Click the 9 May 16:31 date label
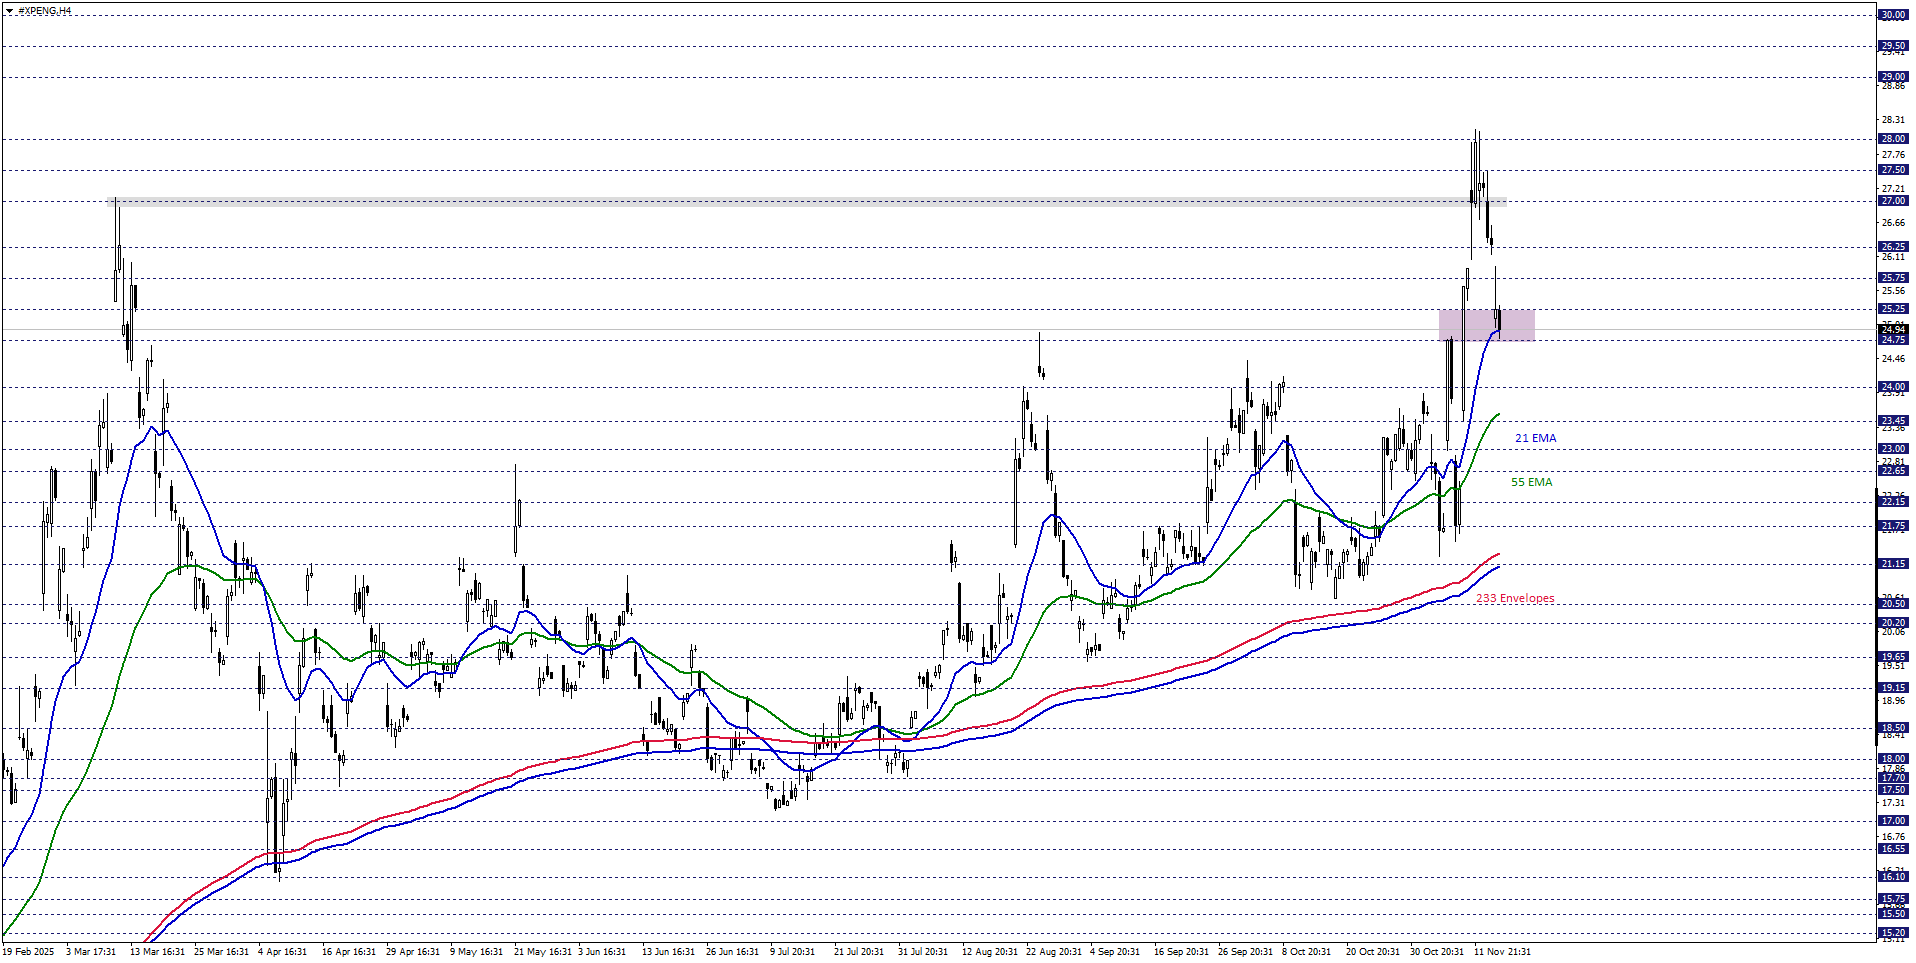 476,951
